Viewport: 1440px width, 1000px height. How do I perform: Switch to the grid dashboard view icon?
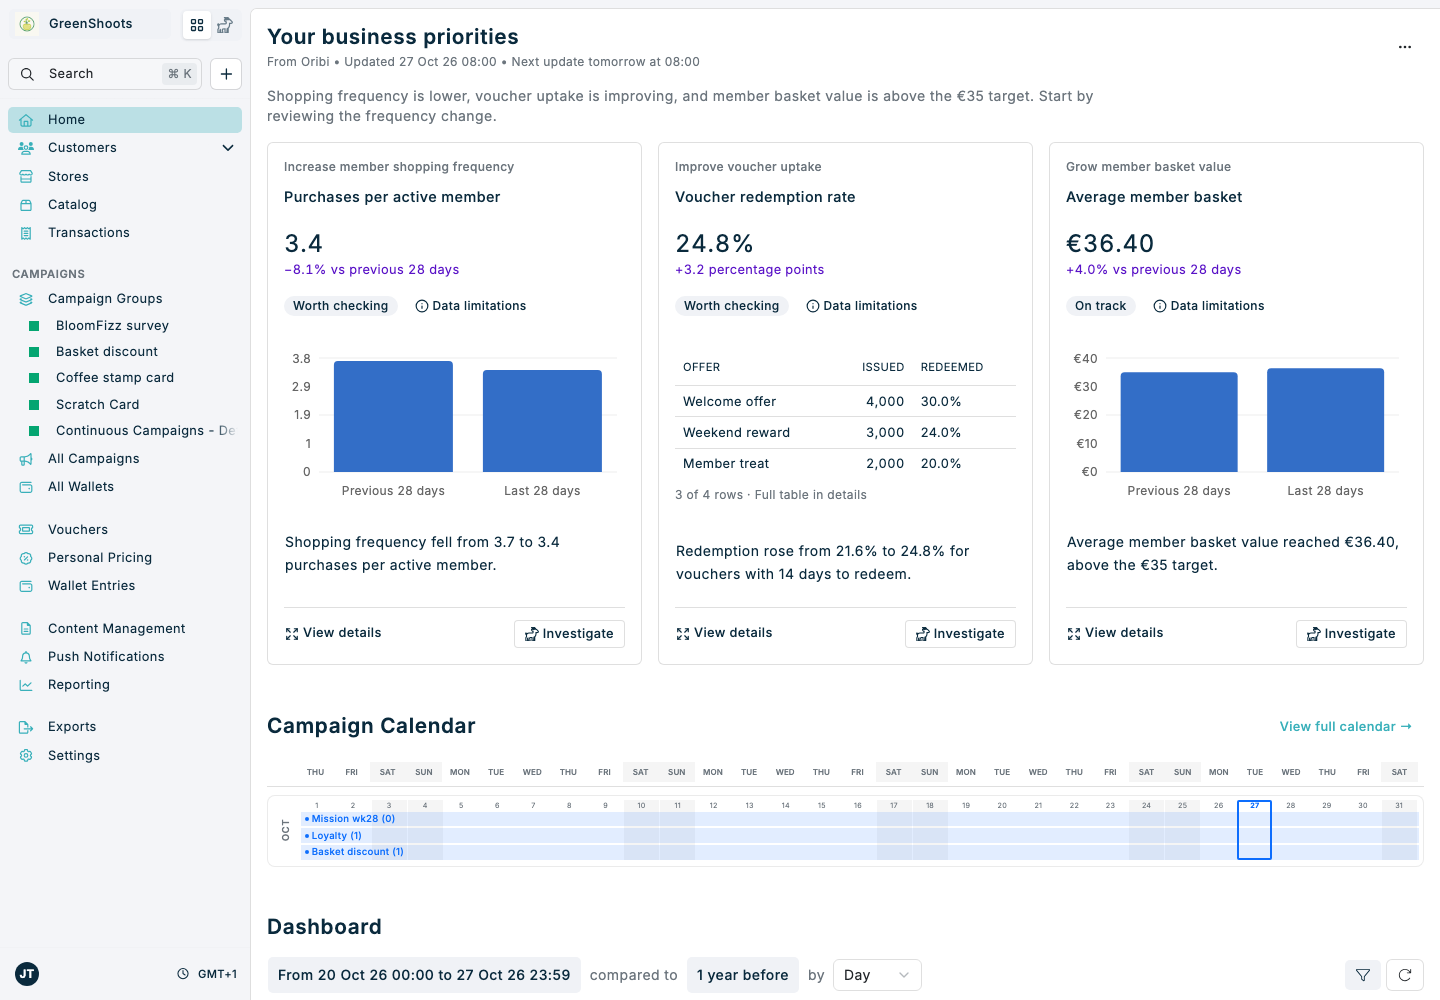pyautogui.click(x=197, y=25)
